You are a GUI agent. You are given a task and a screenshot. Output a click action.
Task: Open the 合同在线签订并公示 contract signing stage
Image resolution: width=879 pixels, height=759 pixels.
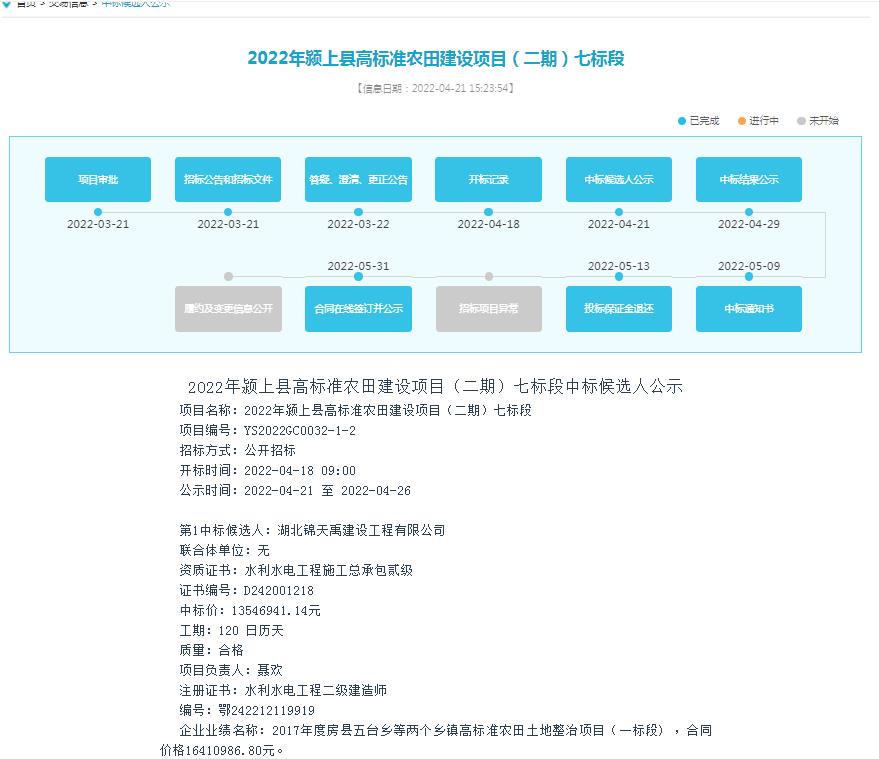358,309
